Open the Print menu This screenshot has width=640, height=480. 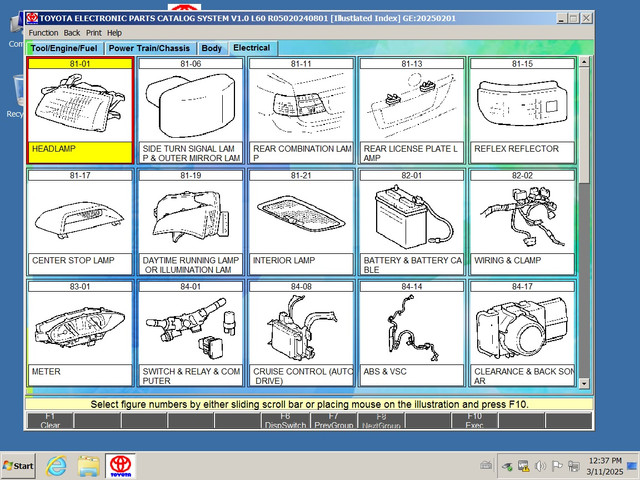(x=93, y=33)
